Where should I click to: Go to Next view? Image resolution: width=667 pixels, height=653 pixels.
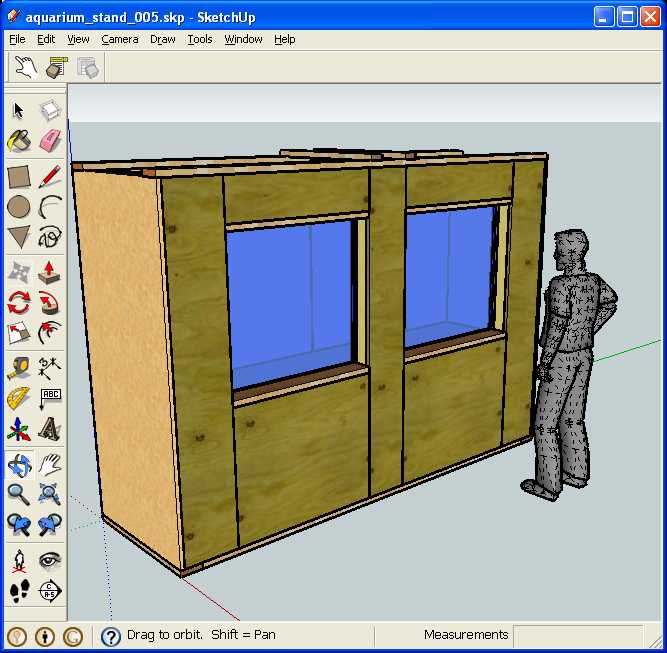[50, 525]
